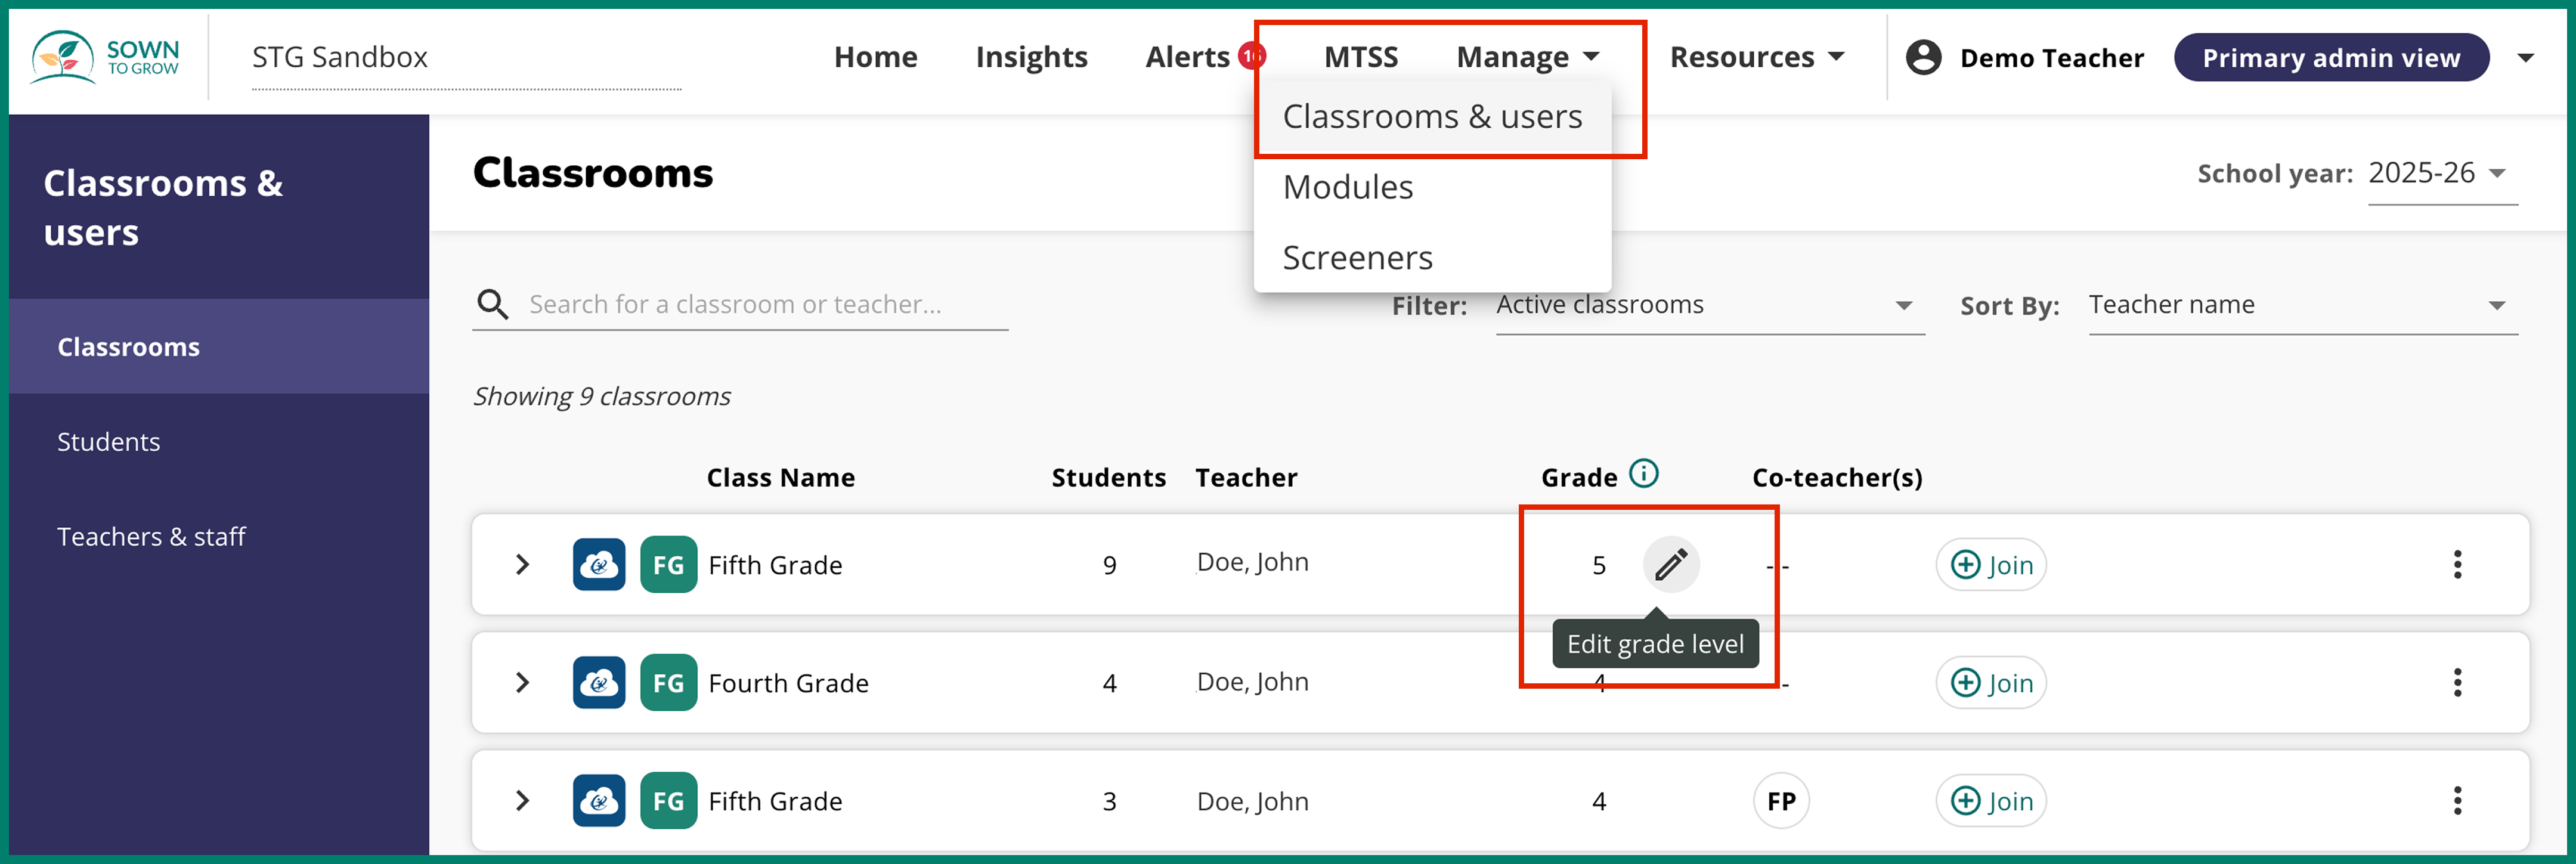Open kebab menu for Fourth Grade row
Viewport: 2576px width, 864px height.
click(2457, 683)
